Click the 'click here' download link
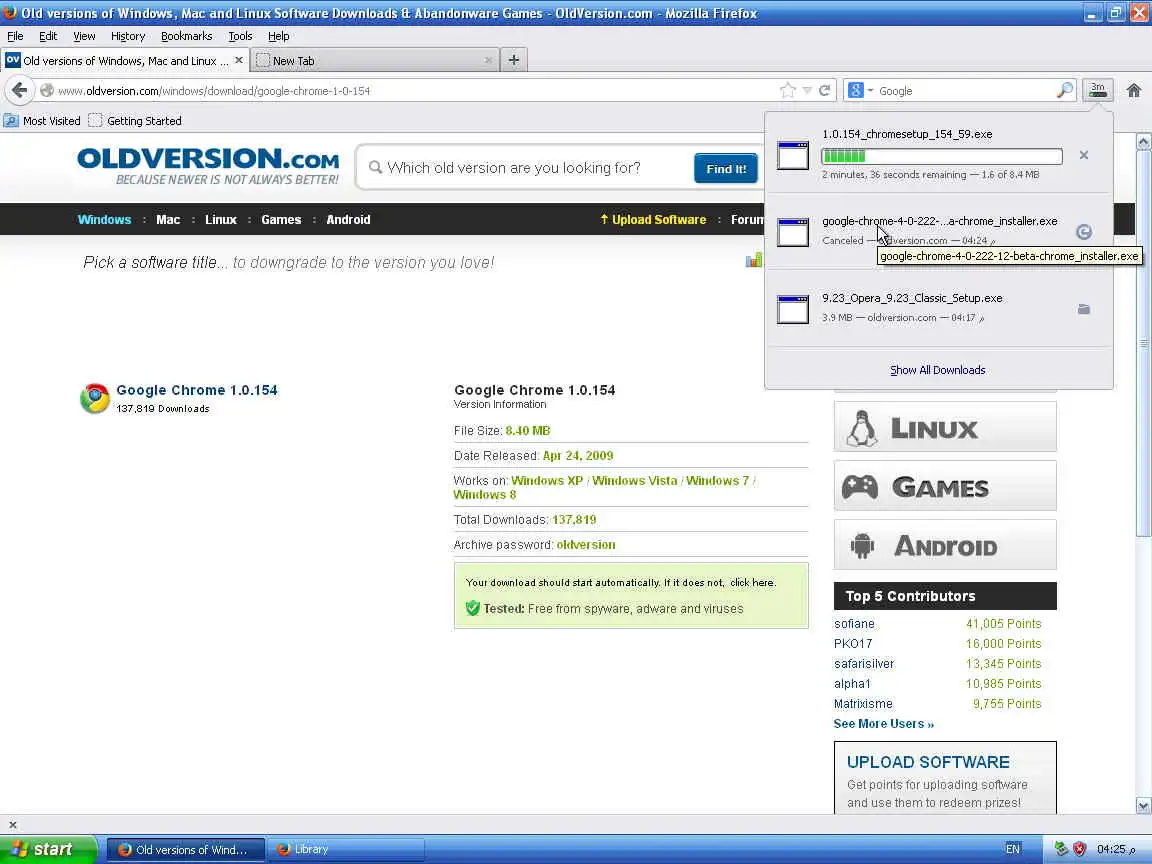The image size is (1152, 864). tap(751, 583)
